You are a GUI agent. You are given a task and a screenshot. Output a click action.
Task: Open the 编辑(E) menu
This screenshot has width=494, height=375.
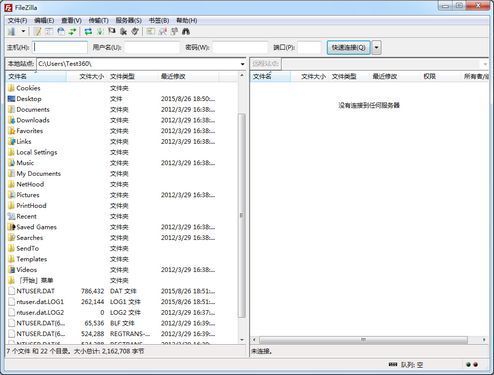[x=44, y=20]
